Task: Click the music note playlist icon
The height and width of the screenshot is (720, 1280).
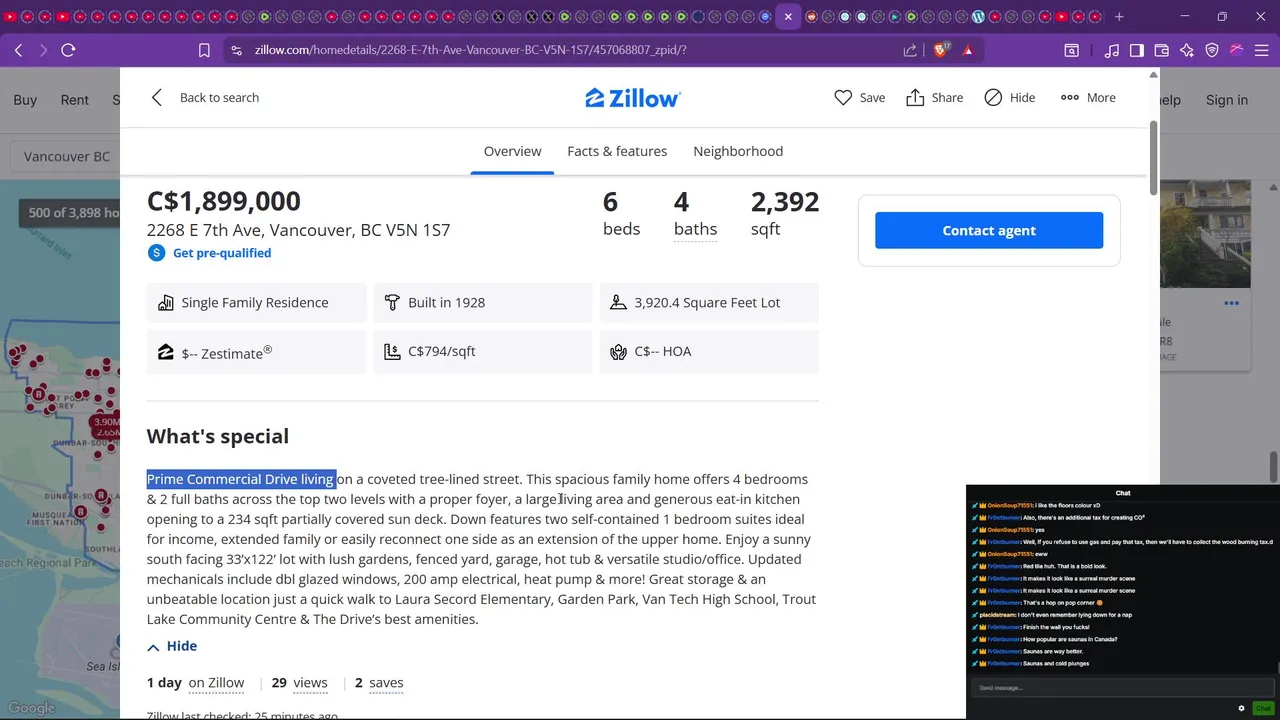Action: pos(1112,50)
